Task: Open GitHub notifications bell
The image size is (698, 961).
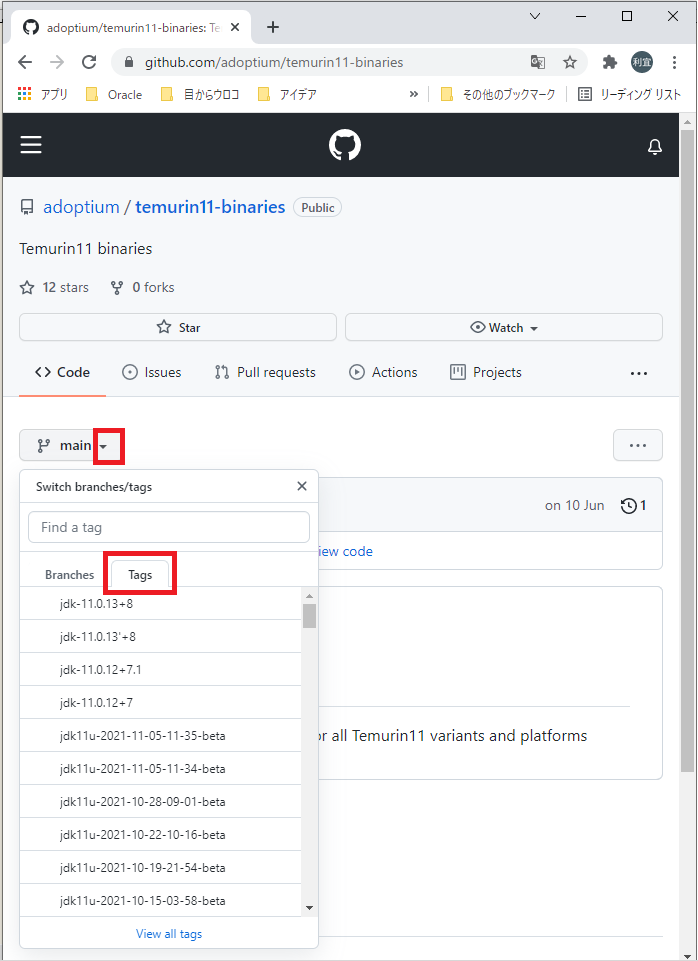Action: click(655, 146)
